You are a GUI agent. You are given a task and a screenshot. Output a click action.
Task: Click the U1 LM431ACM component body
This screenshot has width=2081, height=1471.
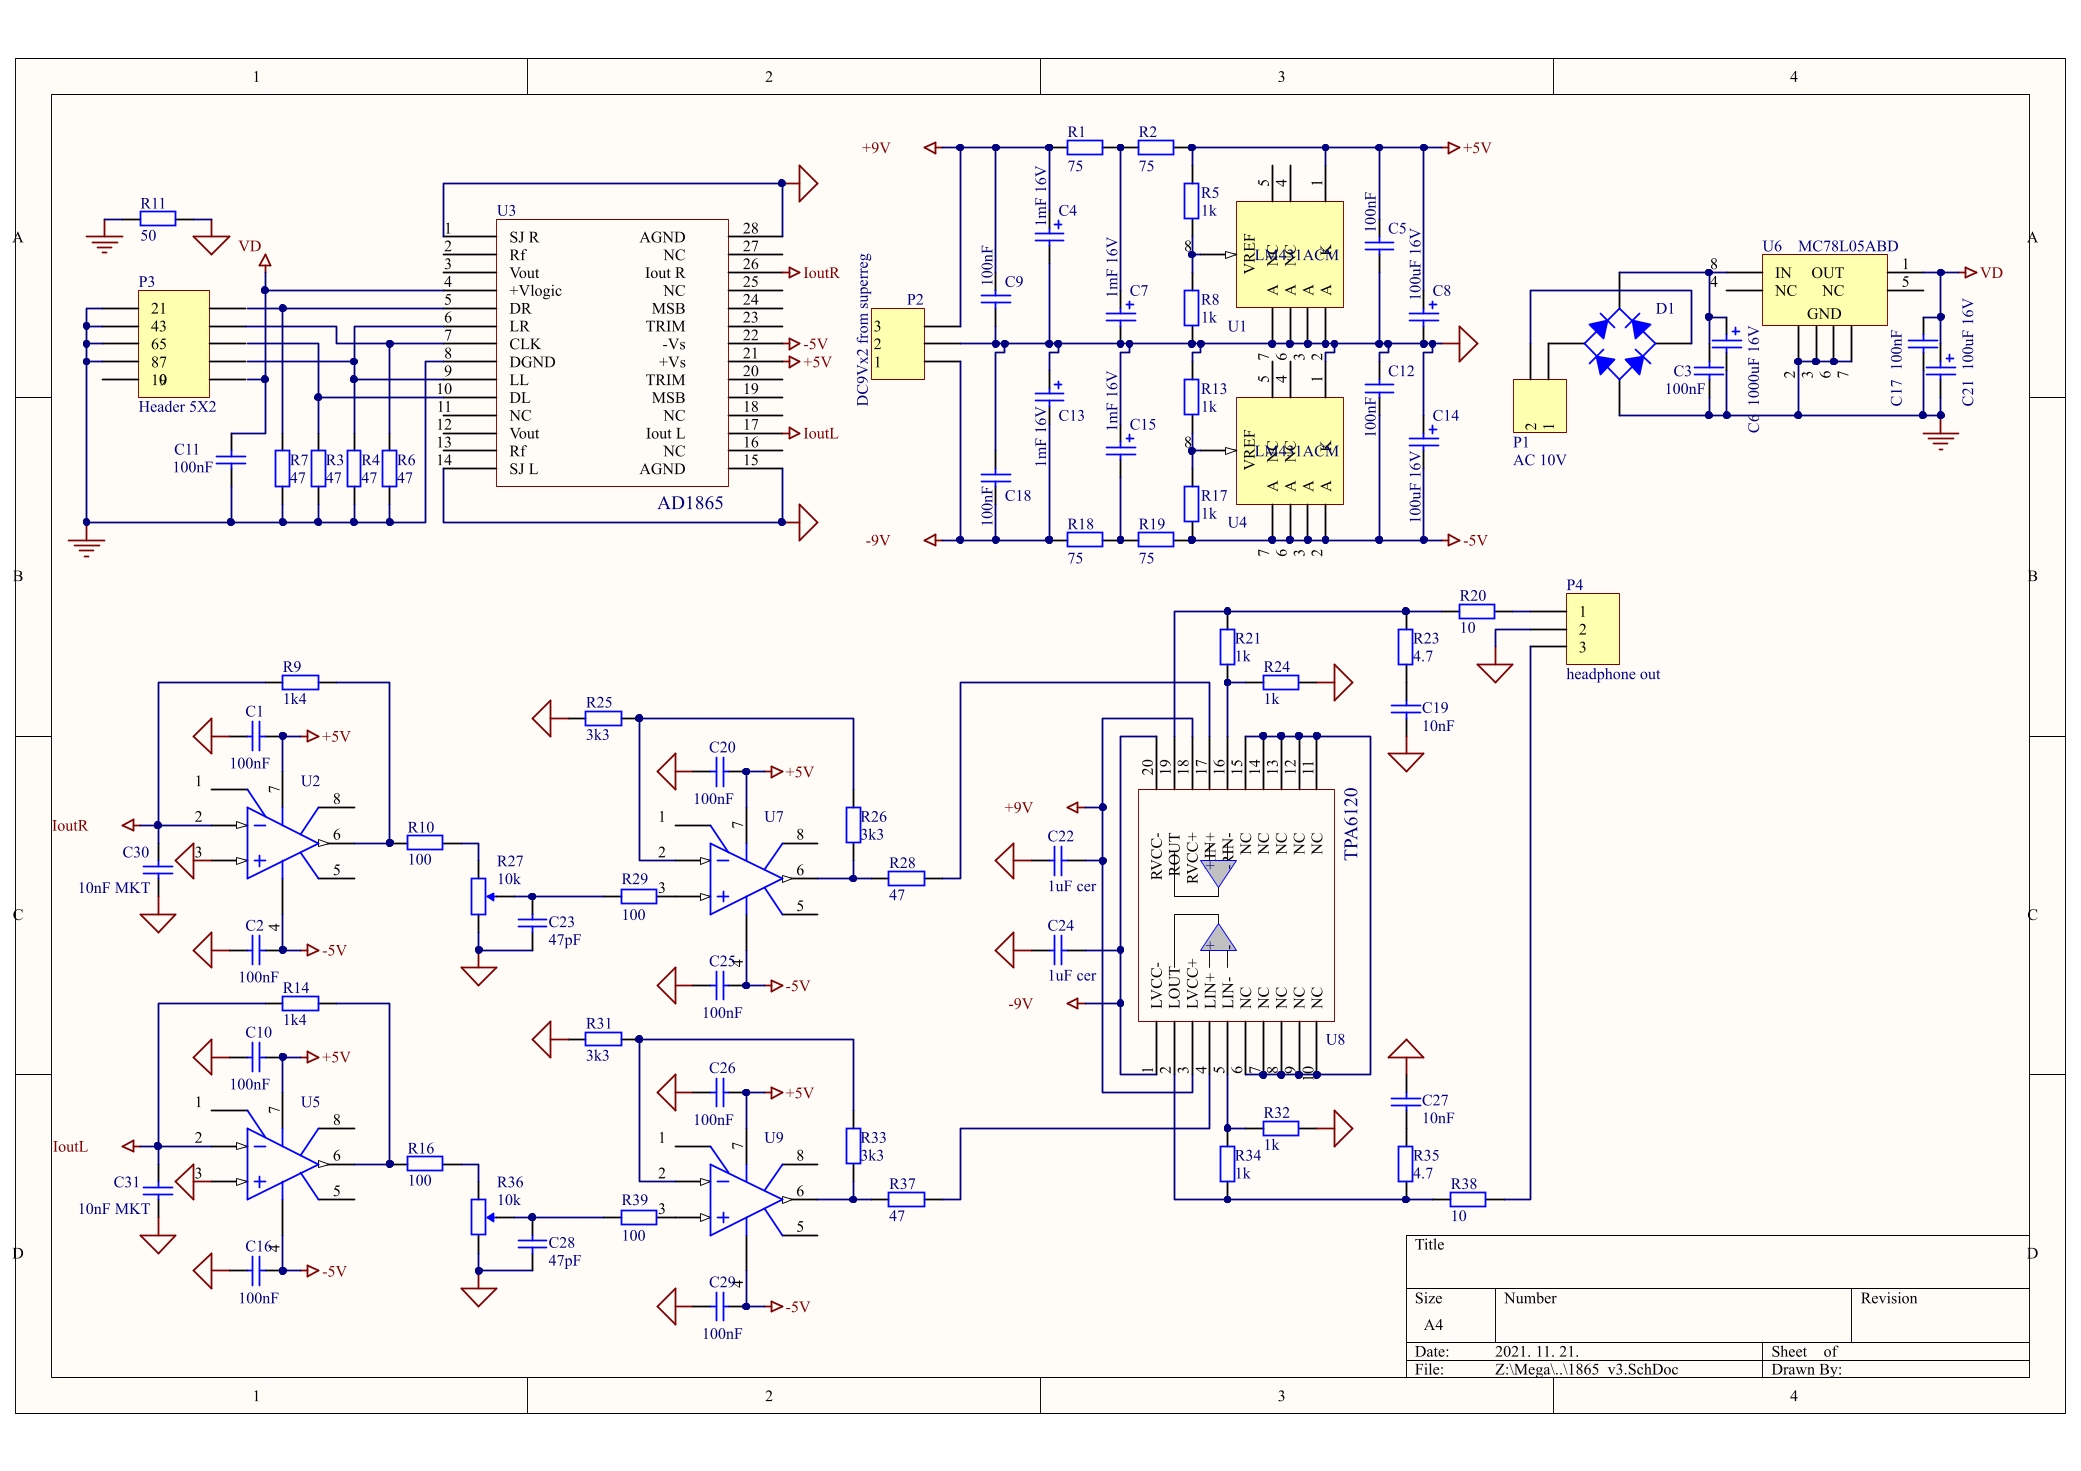tap(1290, 255)
